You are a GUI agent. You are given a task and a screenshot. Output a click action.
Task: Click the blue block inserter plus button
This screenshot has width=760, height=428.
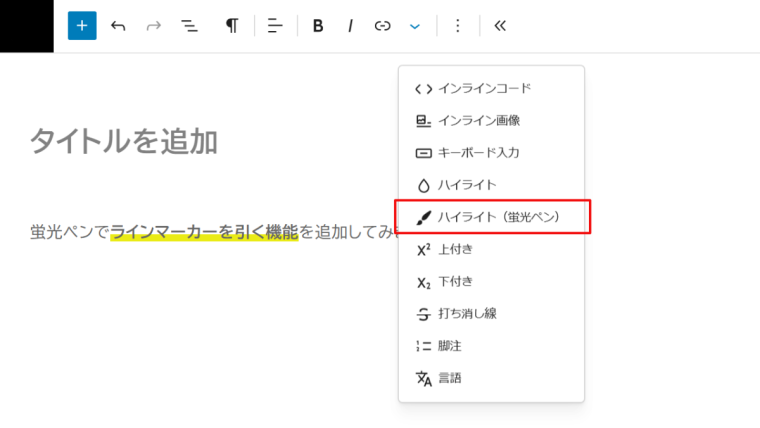point(82,26)
